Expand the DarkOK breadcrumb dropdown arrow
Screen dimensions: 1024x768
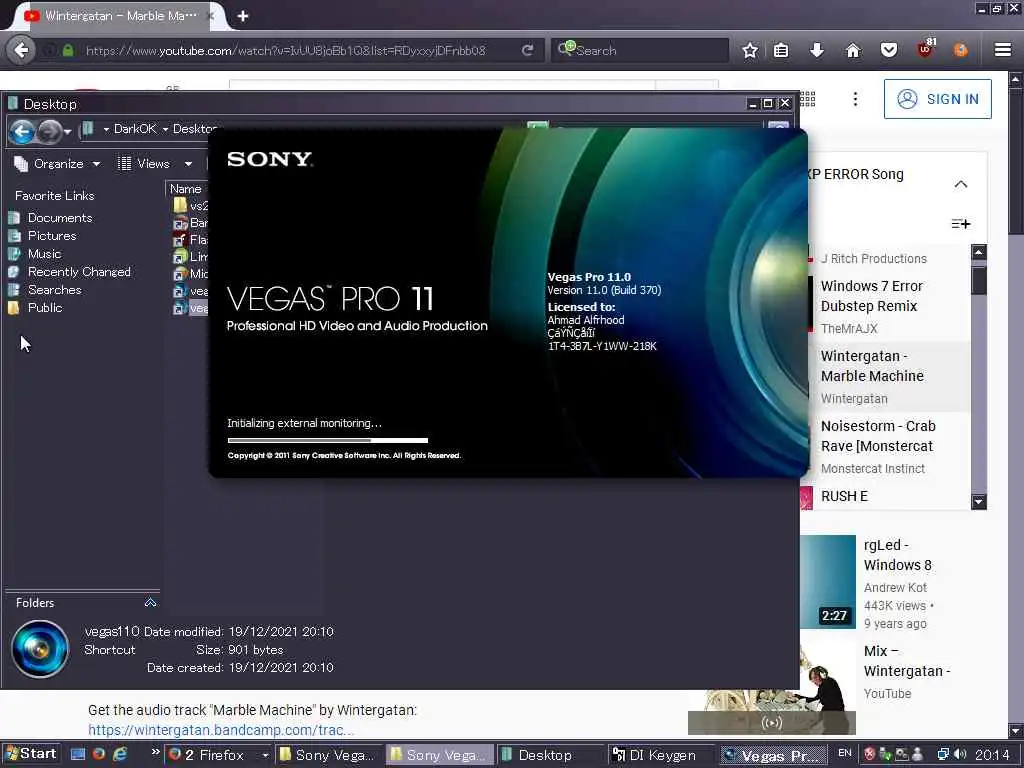[165, 129]
